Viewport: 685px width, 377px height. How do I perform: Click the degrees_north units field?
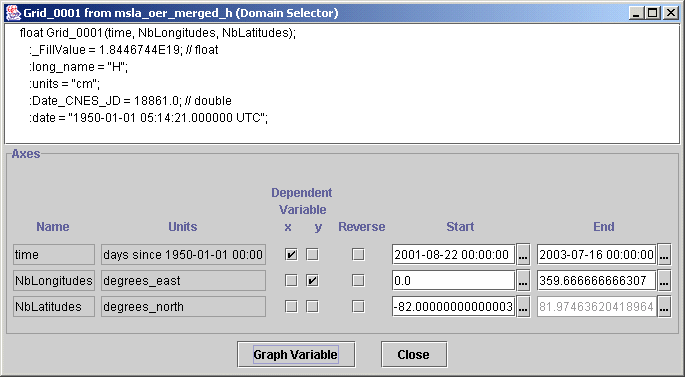[x=183, y=307]
